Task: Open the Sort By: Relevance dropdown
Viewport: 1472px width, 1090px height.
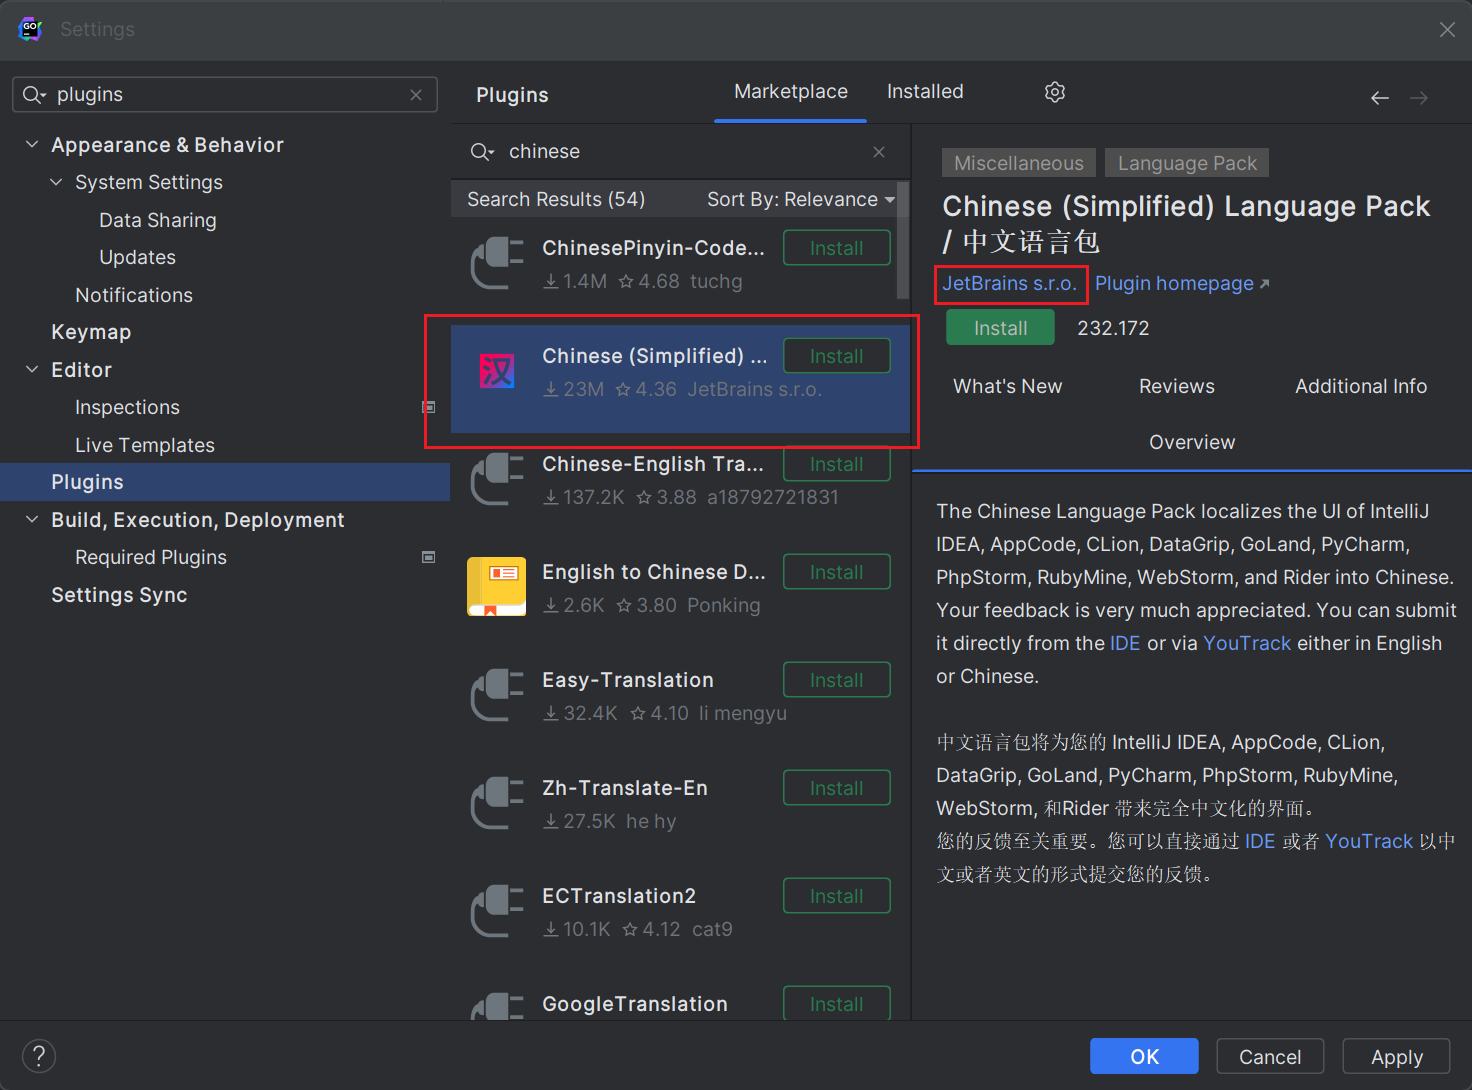Action: click(x=800, y=200)
